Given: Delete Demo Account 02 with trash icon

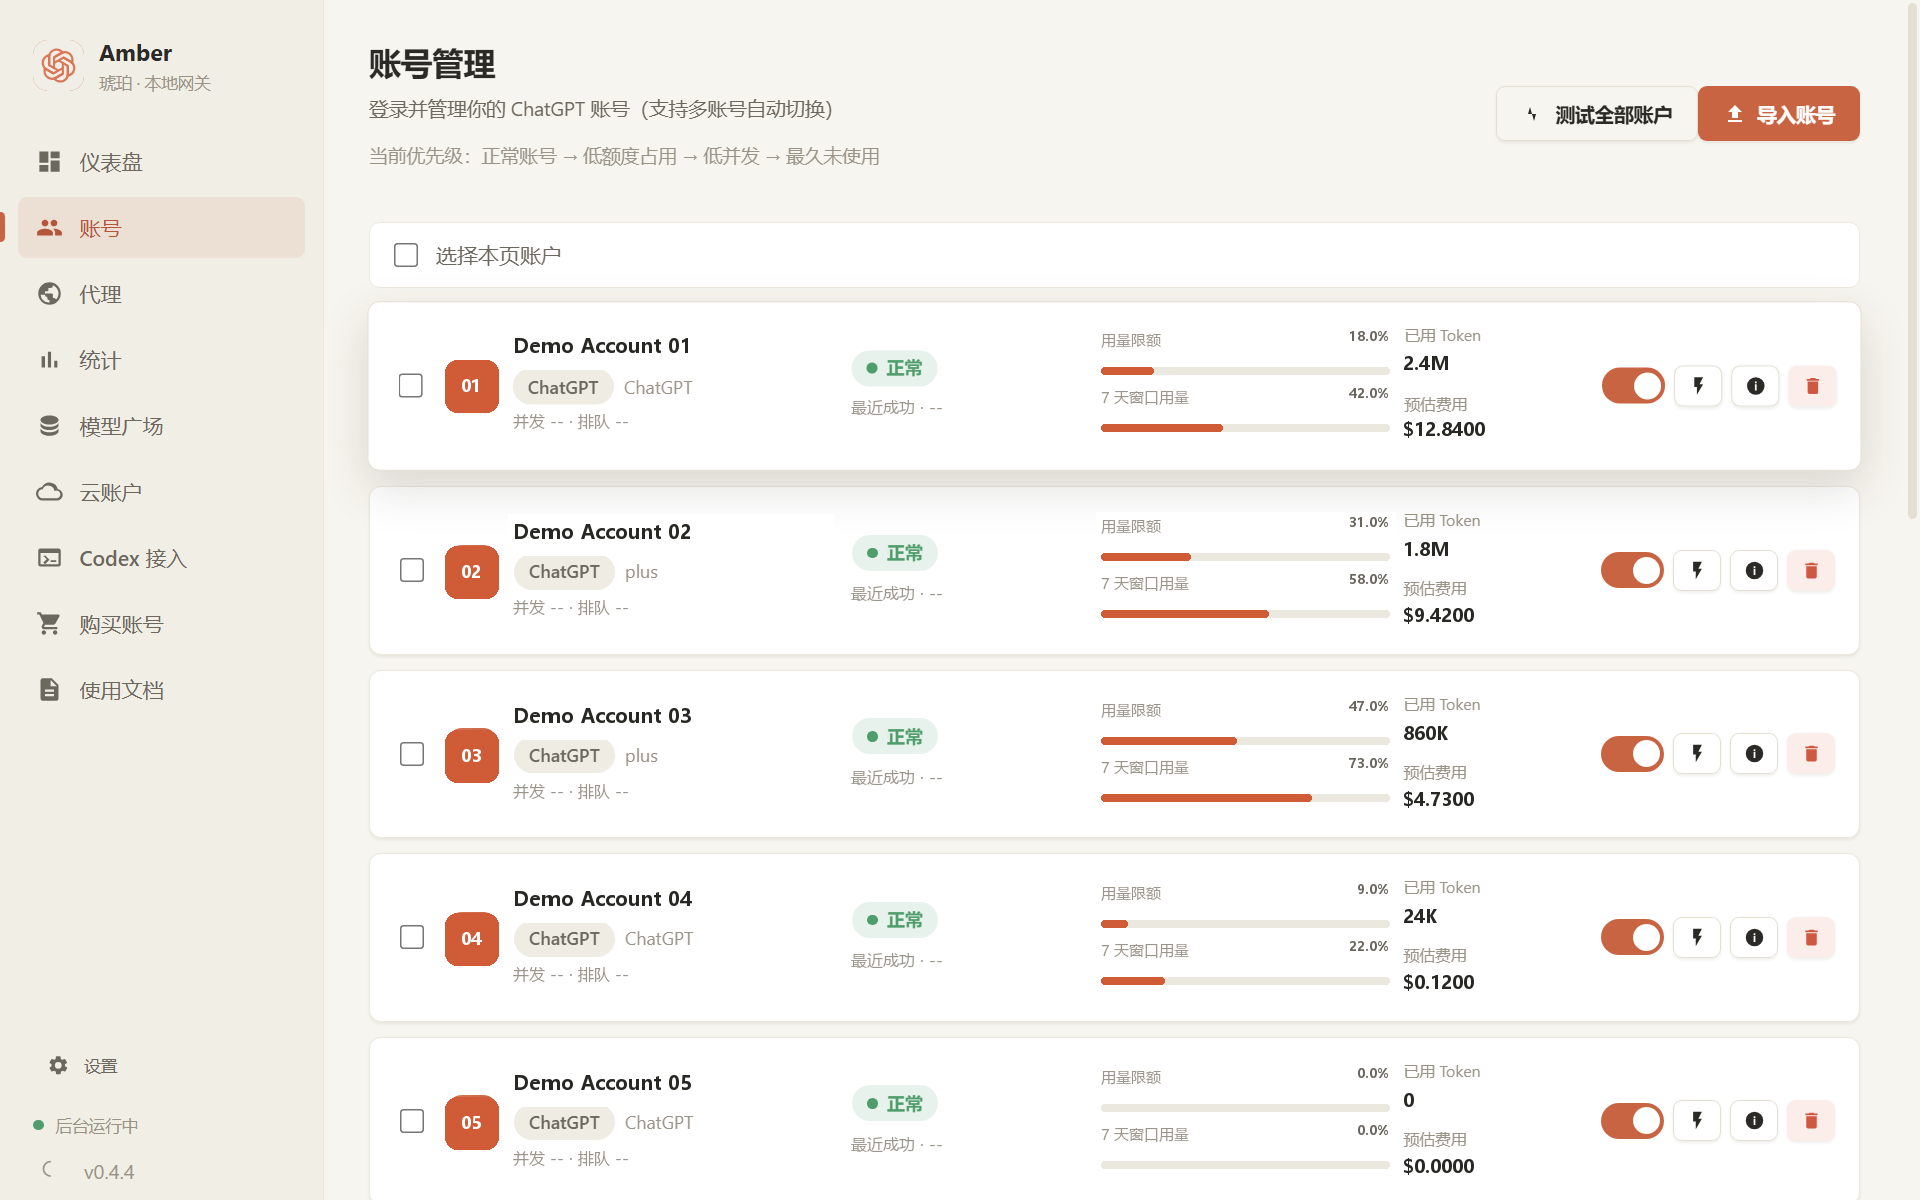Looking at the screenshot, I should click(x=1811, y=570).
